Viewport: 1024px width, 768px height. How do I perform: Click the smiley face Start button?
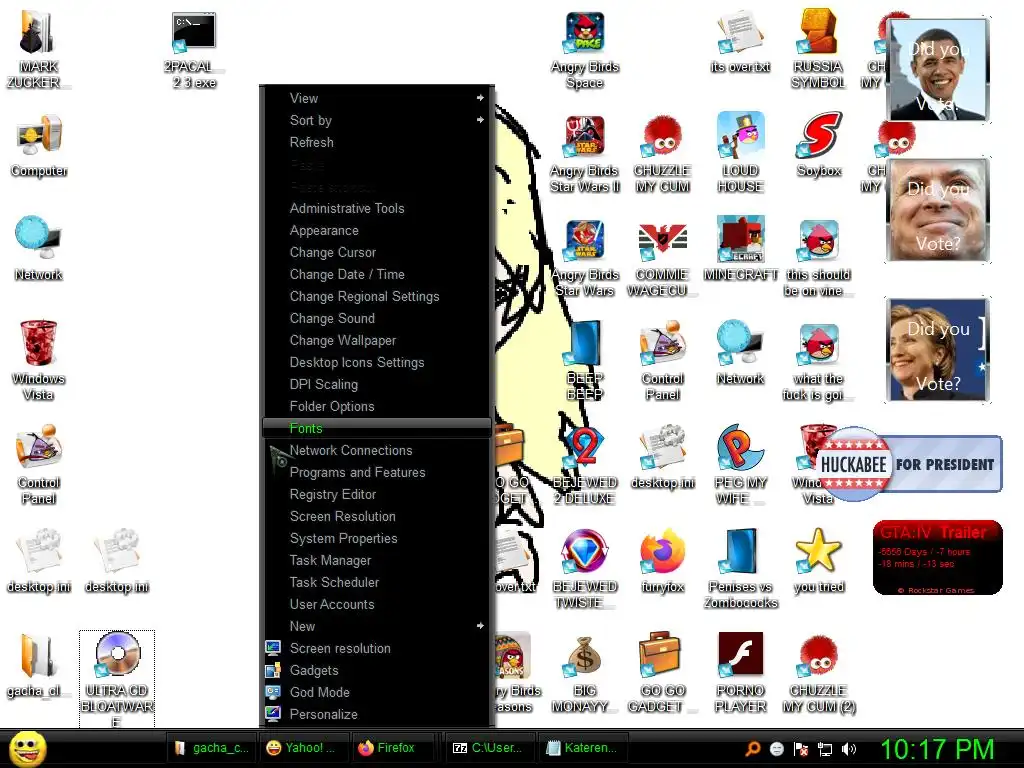point(27,748)
